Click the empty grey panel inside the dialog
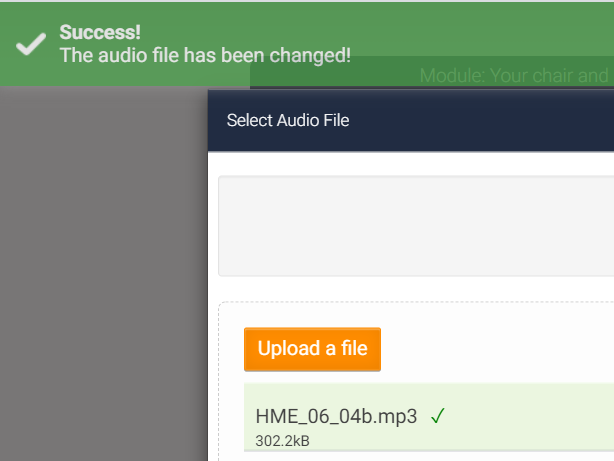The image size is (614, 461). point(415,226)
